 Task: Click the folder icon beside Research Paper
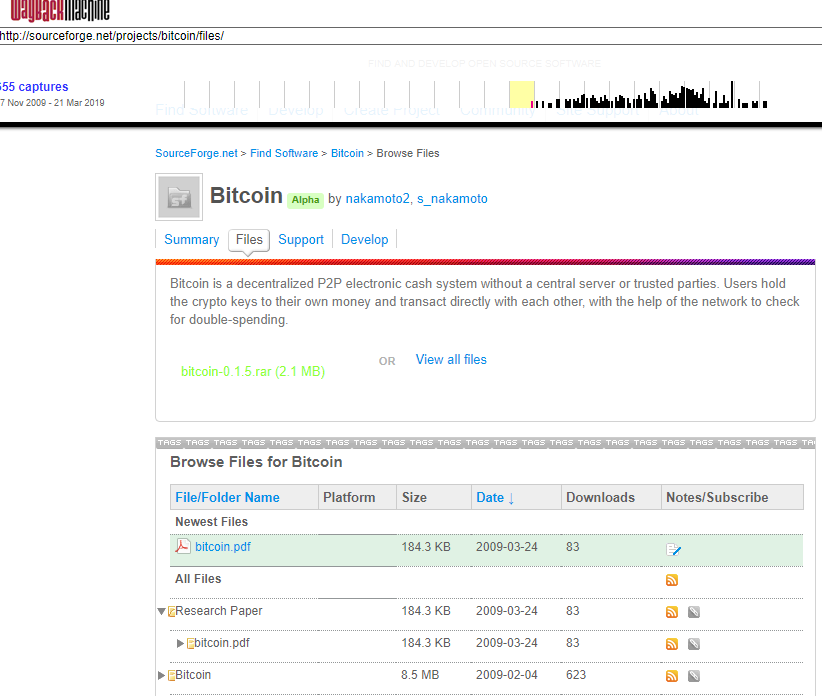click(171, 612)
